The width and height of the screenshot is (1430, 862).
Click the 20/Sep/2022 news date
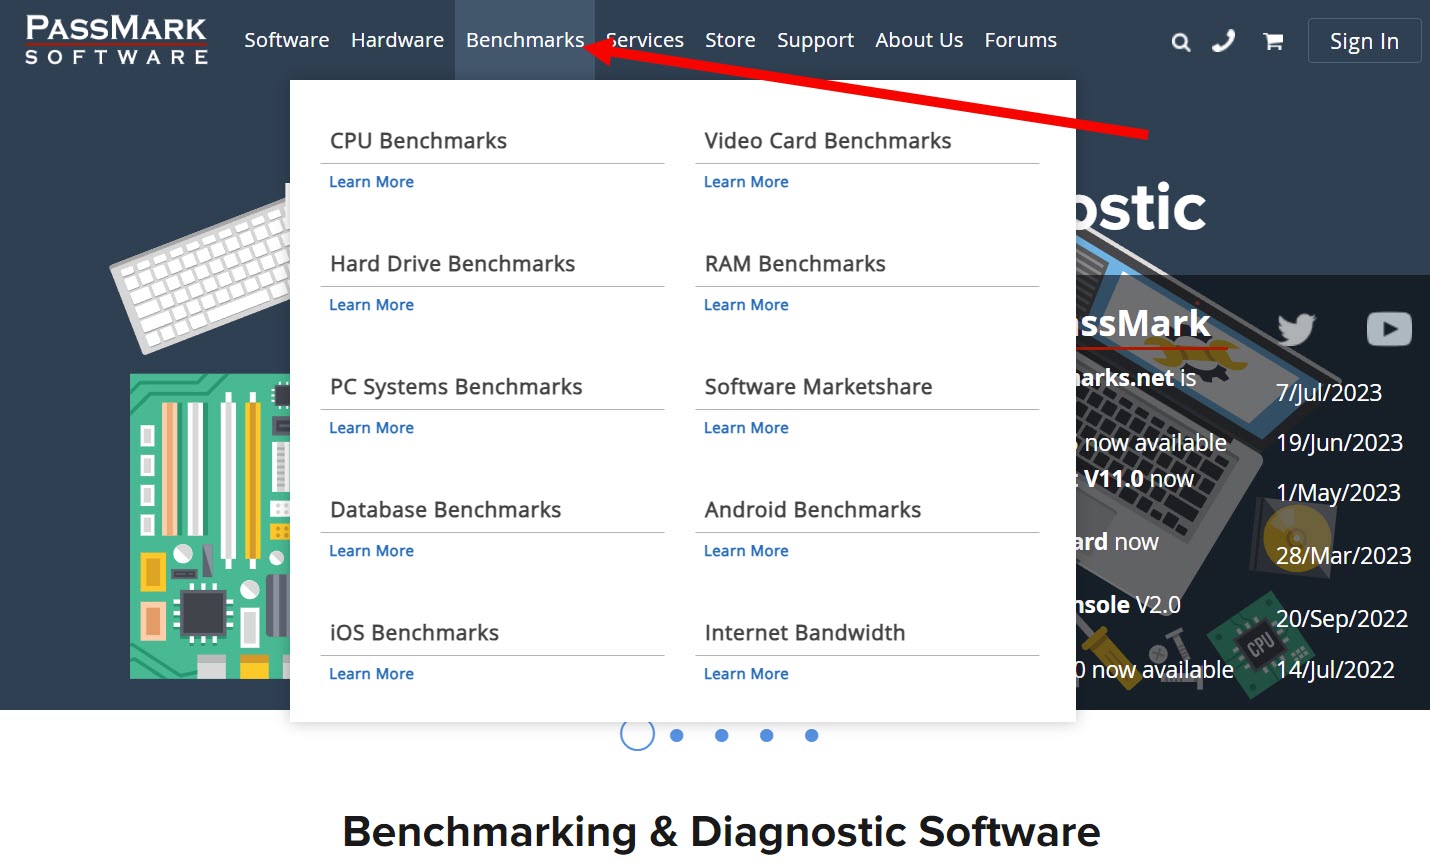pos(1342,619)
